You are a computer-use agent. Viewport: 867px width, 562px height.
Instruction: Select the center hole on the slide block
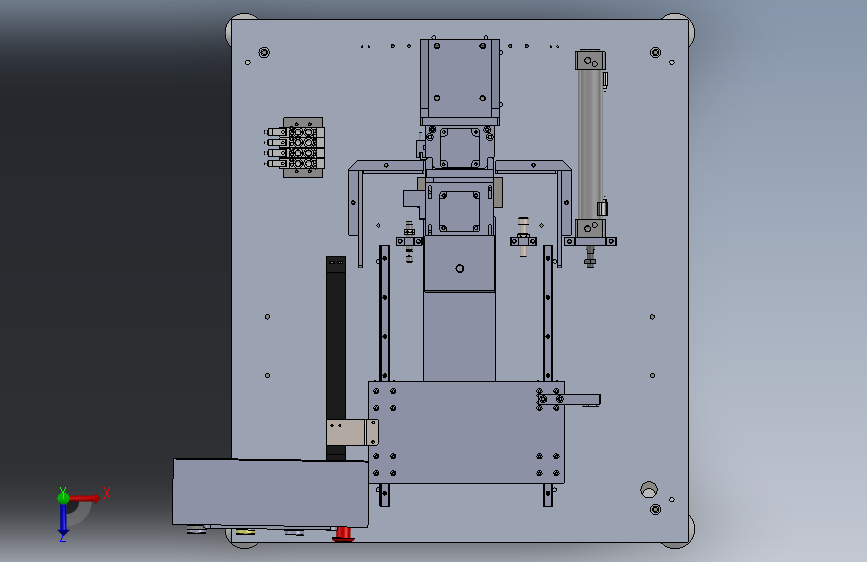459,269
